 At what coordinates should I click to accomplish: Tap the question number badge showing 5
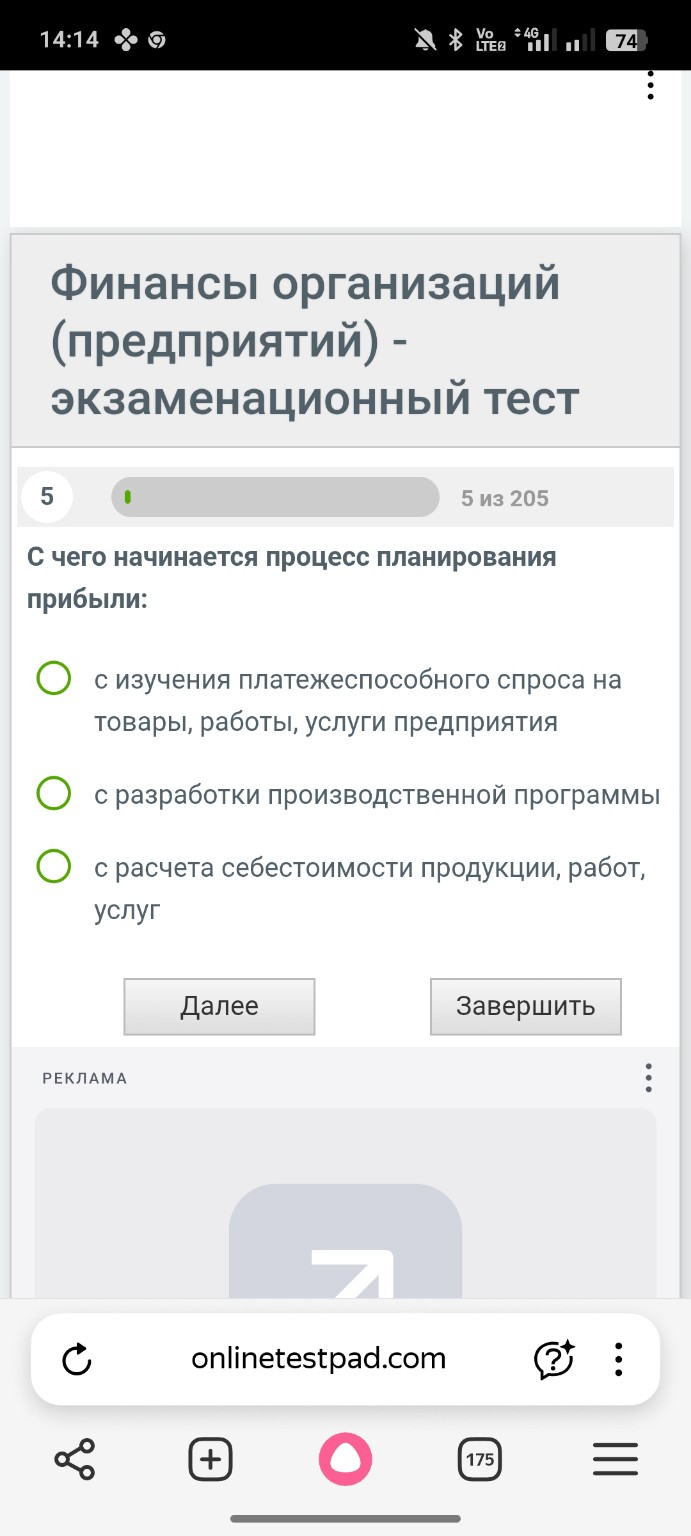point(46,496)
